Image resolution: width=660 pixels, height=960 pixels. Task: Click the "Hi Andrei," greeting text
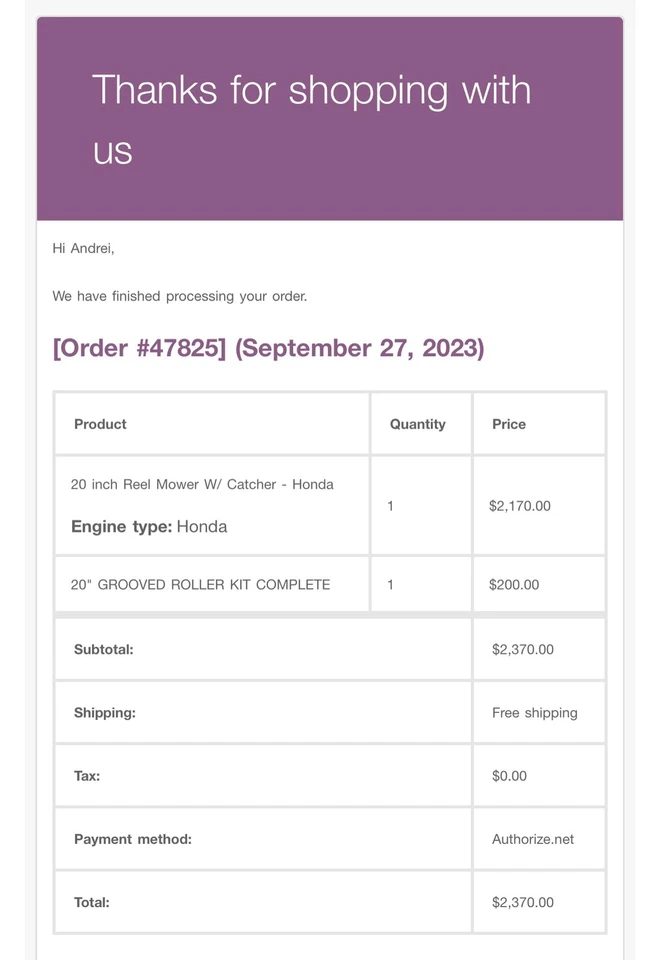click(83, 248)
